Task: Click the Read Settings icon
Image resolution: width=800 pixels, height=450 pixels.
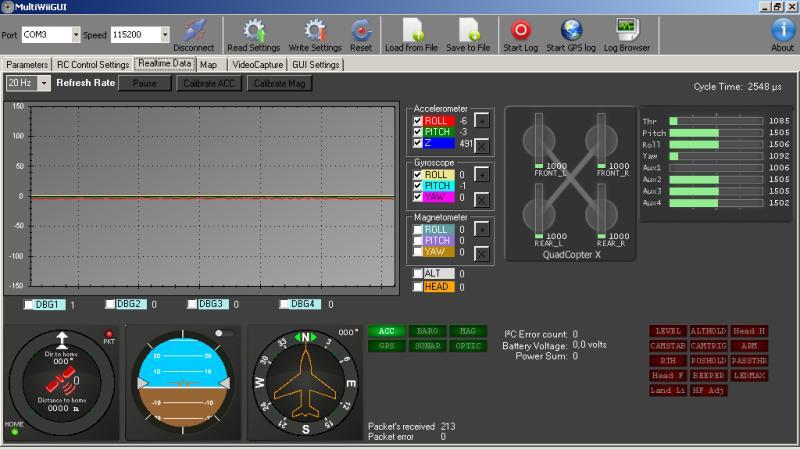Action: click(x=253, y=31)
